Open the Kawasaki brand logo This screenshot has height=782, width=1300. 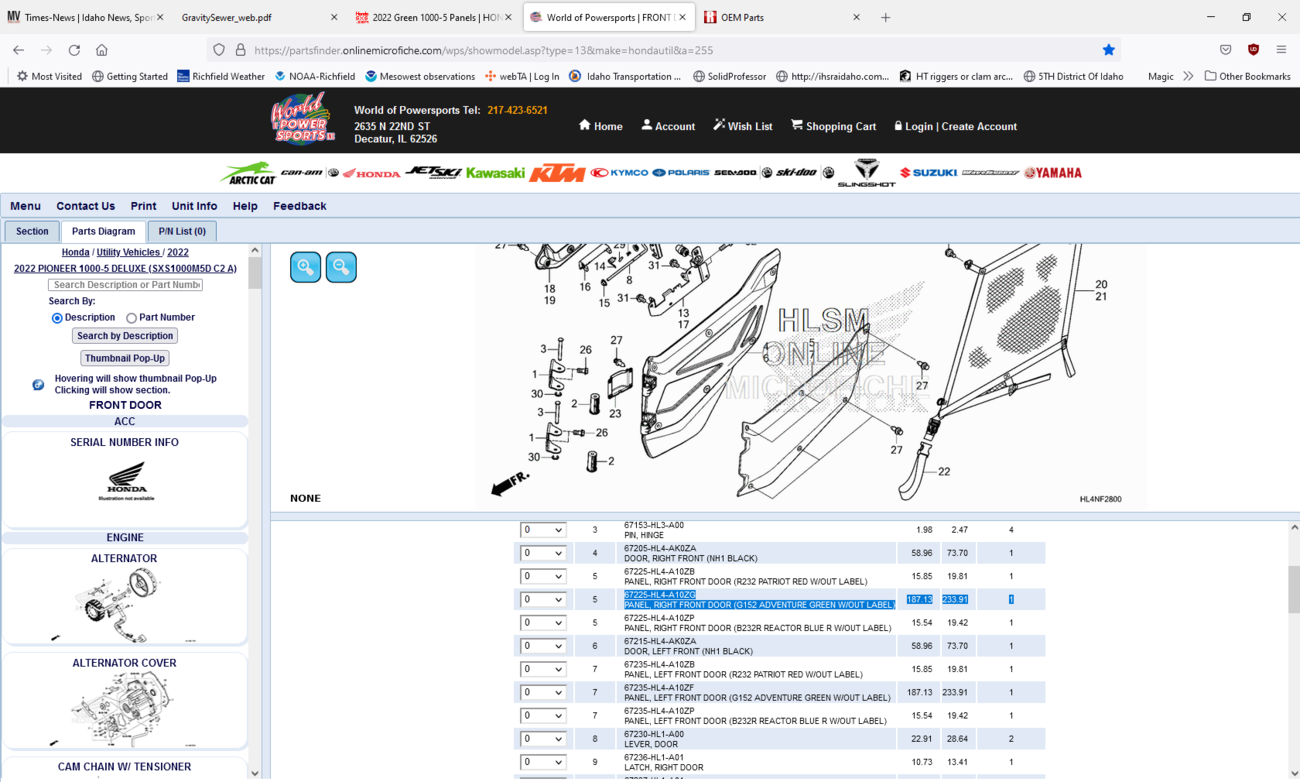495,173
